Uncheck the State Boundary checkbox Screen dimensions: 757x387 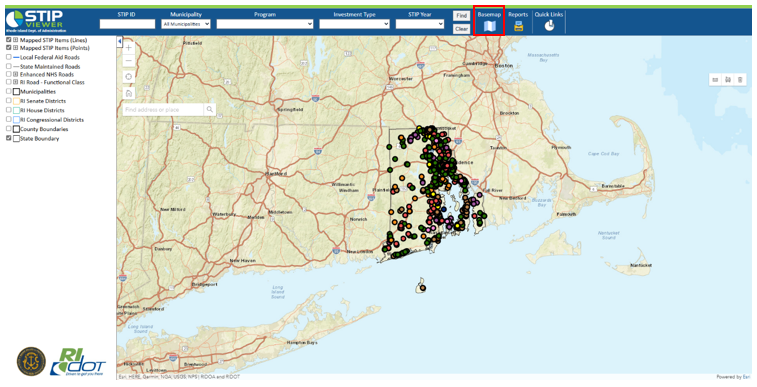pos(9,138)
